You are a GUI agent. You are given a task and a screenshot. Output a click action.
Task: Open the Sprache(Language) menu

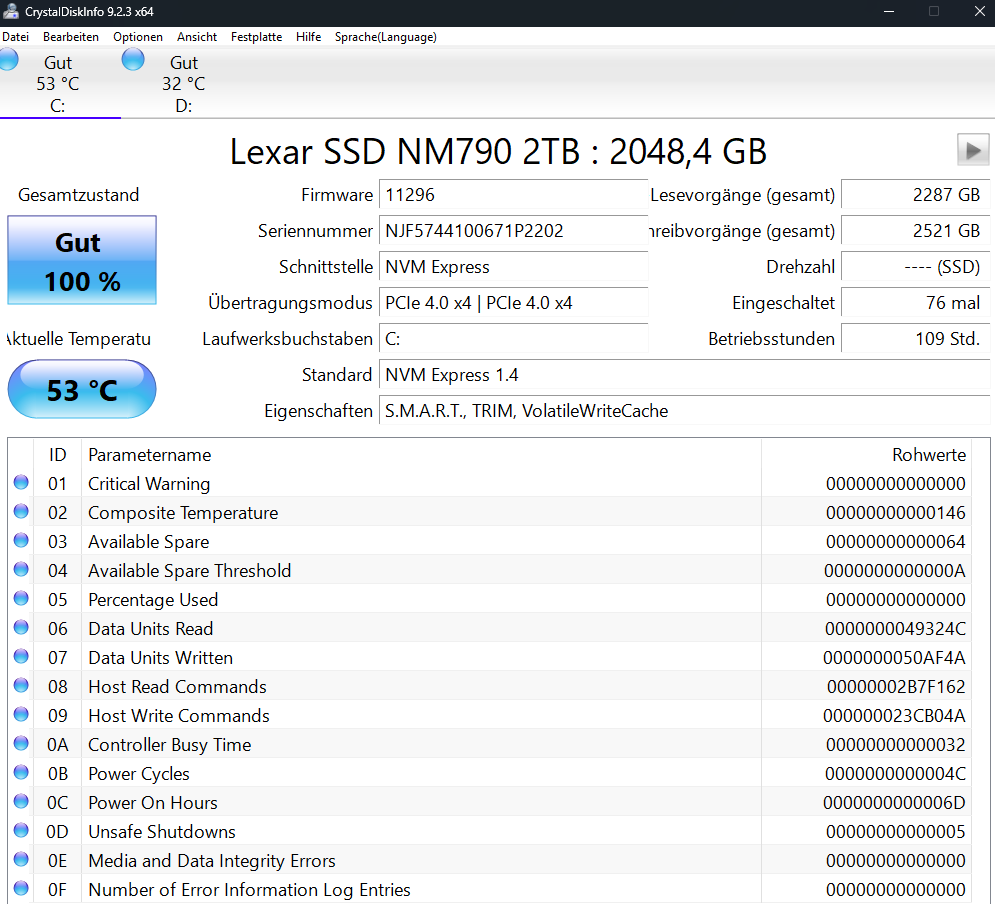[x=386, y=37]
